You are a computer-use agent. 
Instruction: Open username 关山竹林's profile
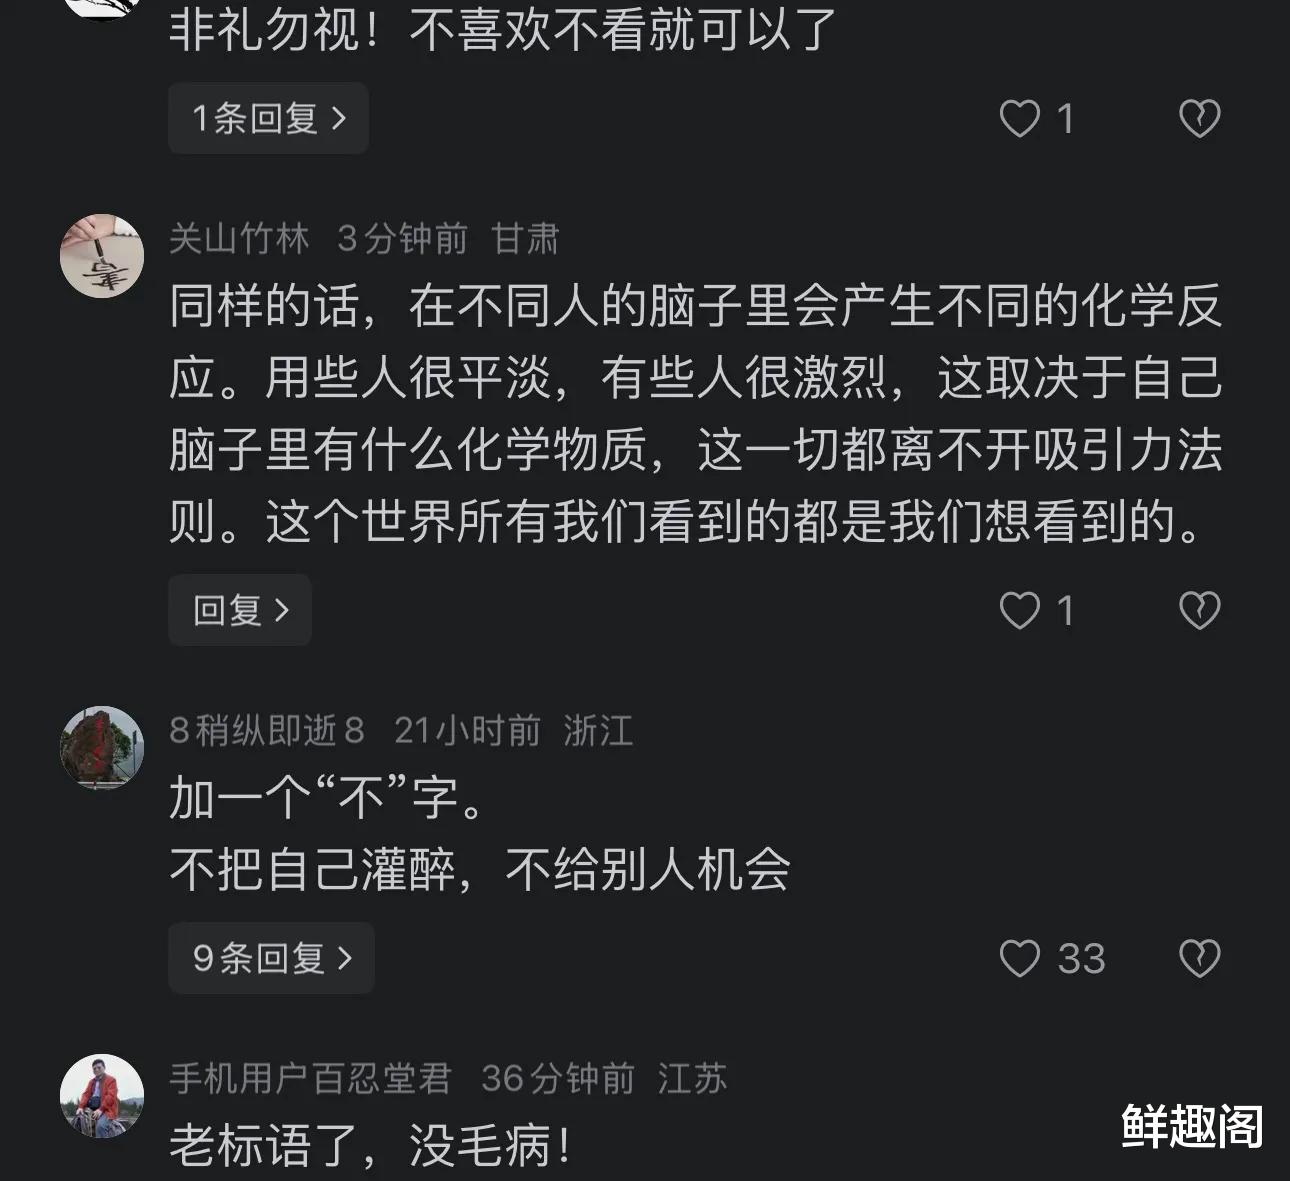239,239
